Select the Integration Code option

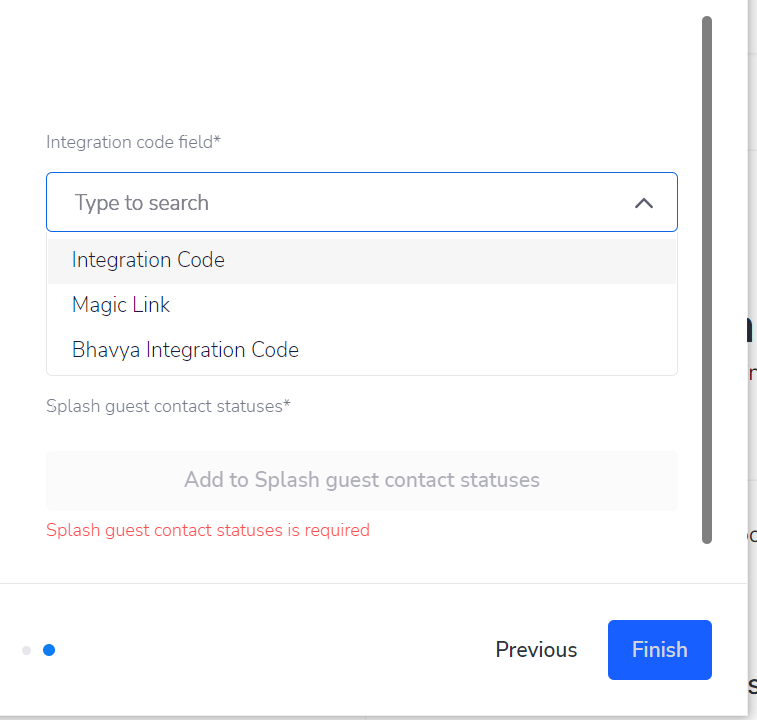click(362, 260)
